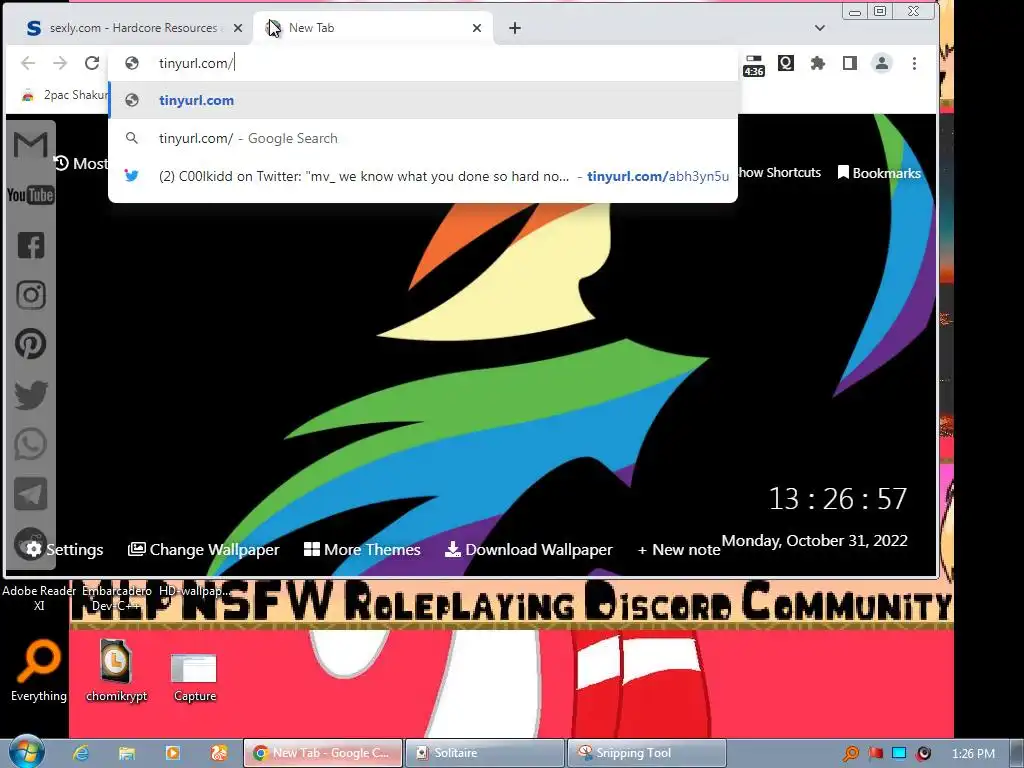1024x768 pixels.
Task: Click Download Wallpaper
Action: pyautogui.click(x=529, y=549)
